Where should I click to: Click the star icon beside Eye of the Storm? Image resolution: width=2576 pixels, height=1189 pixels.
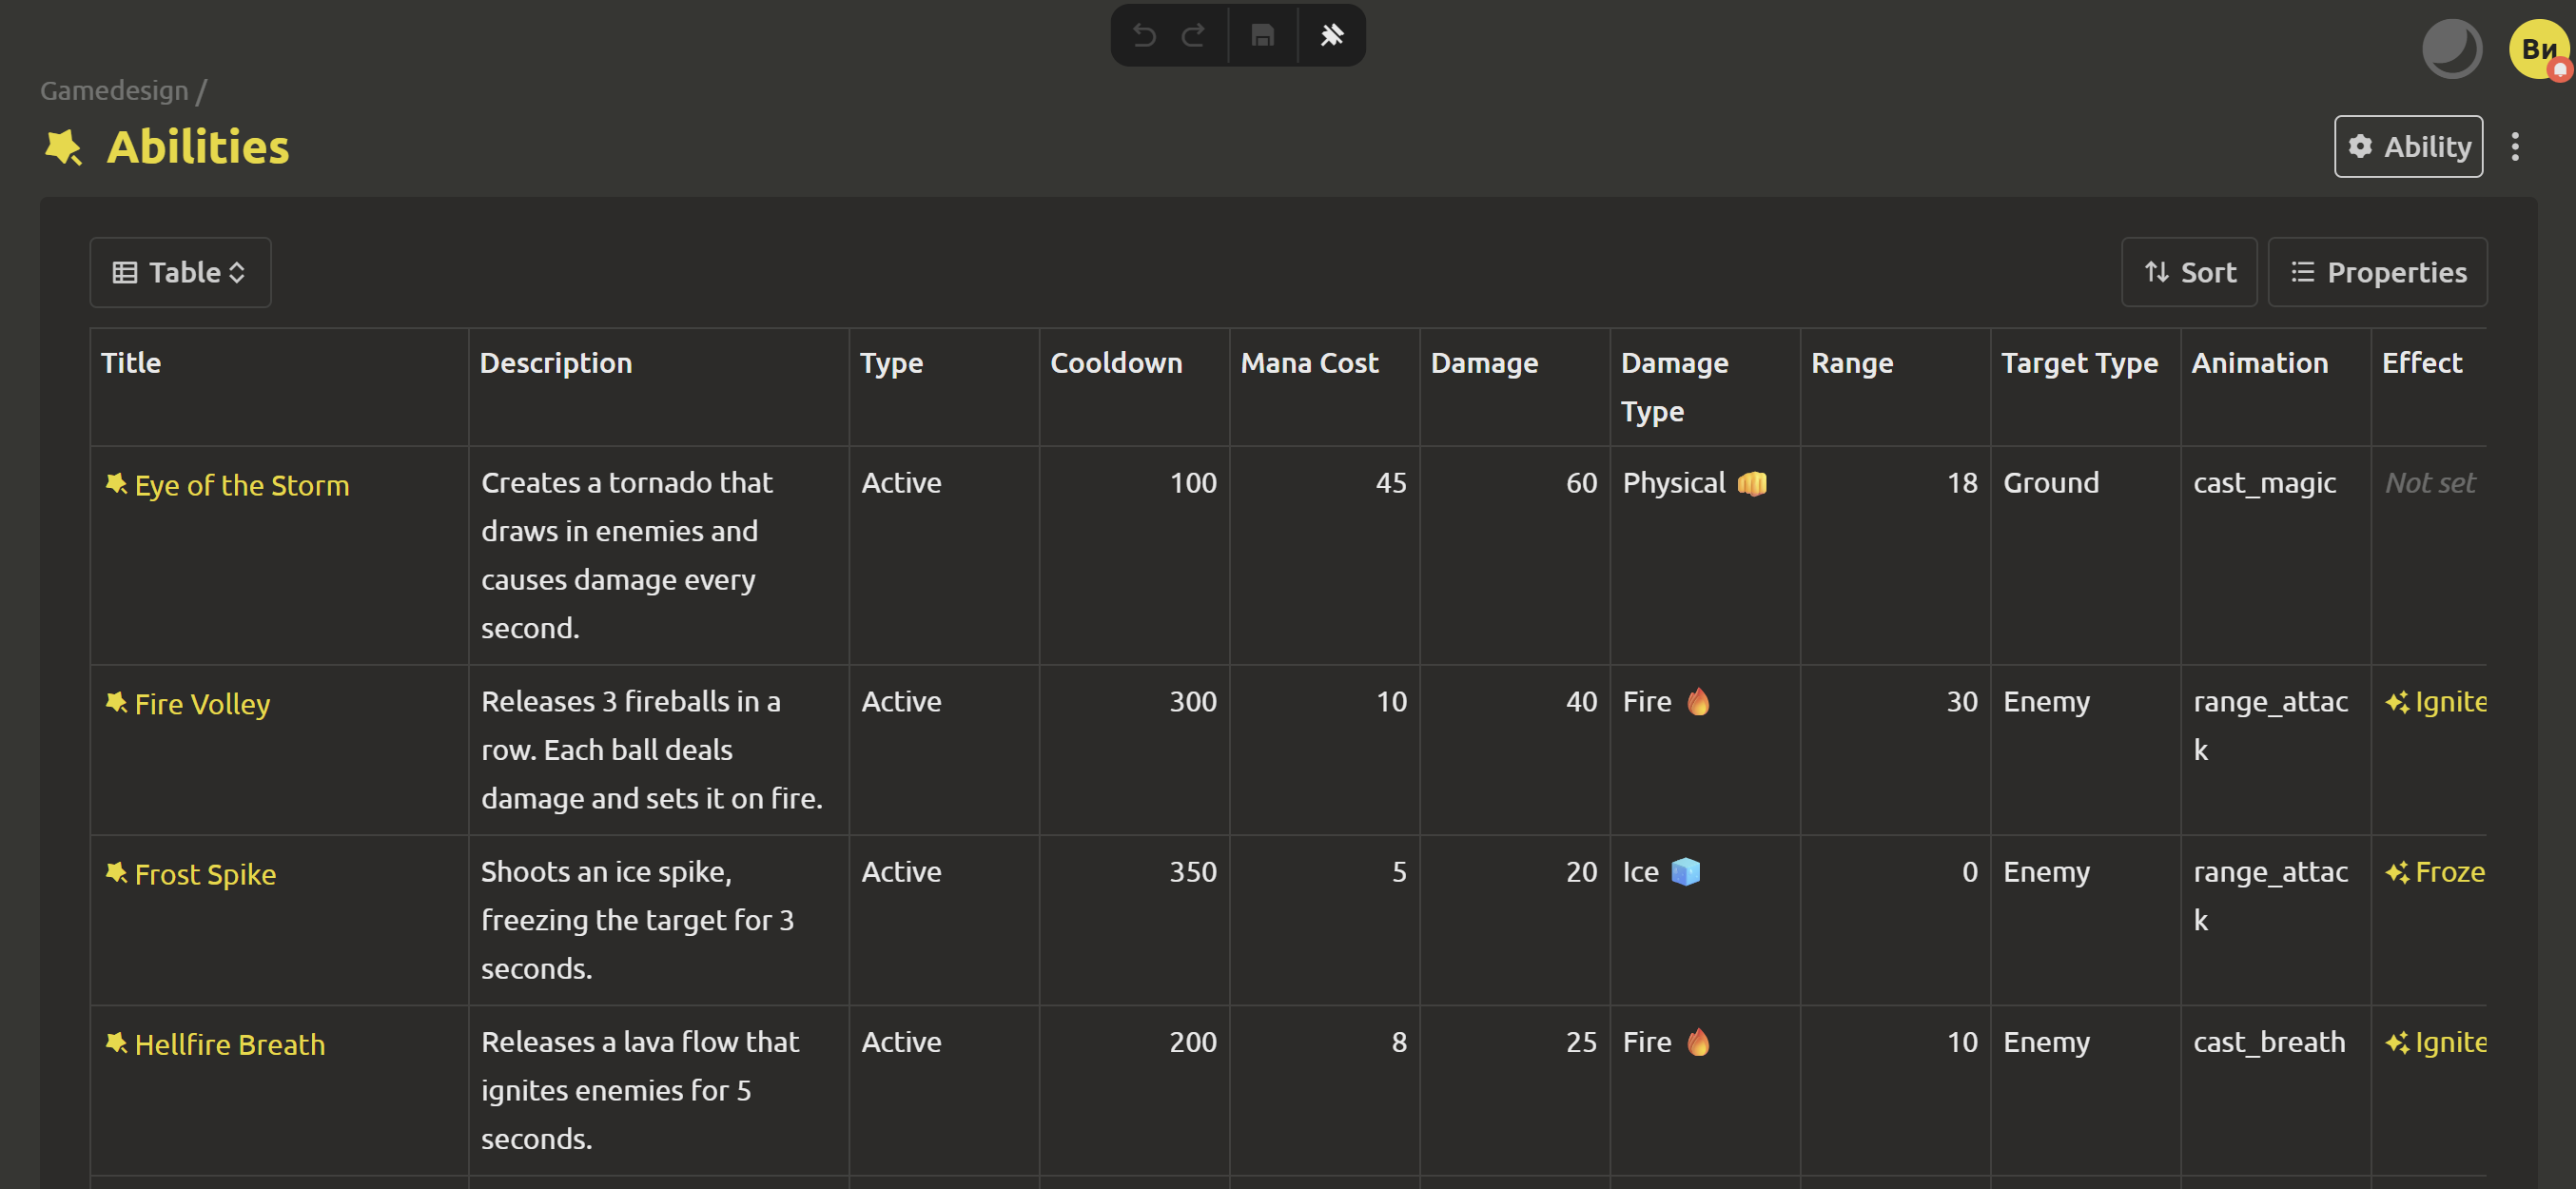coord(116,484)
